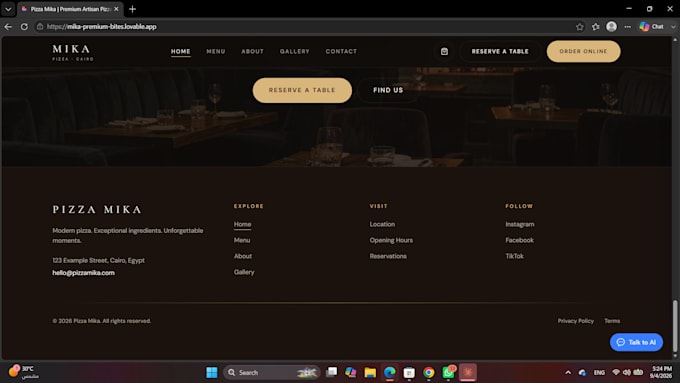Open footer Home link
680x383 pixels.
point(242,224)
